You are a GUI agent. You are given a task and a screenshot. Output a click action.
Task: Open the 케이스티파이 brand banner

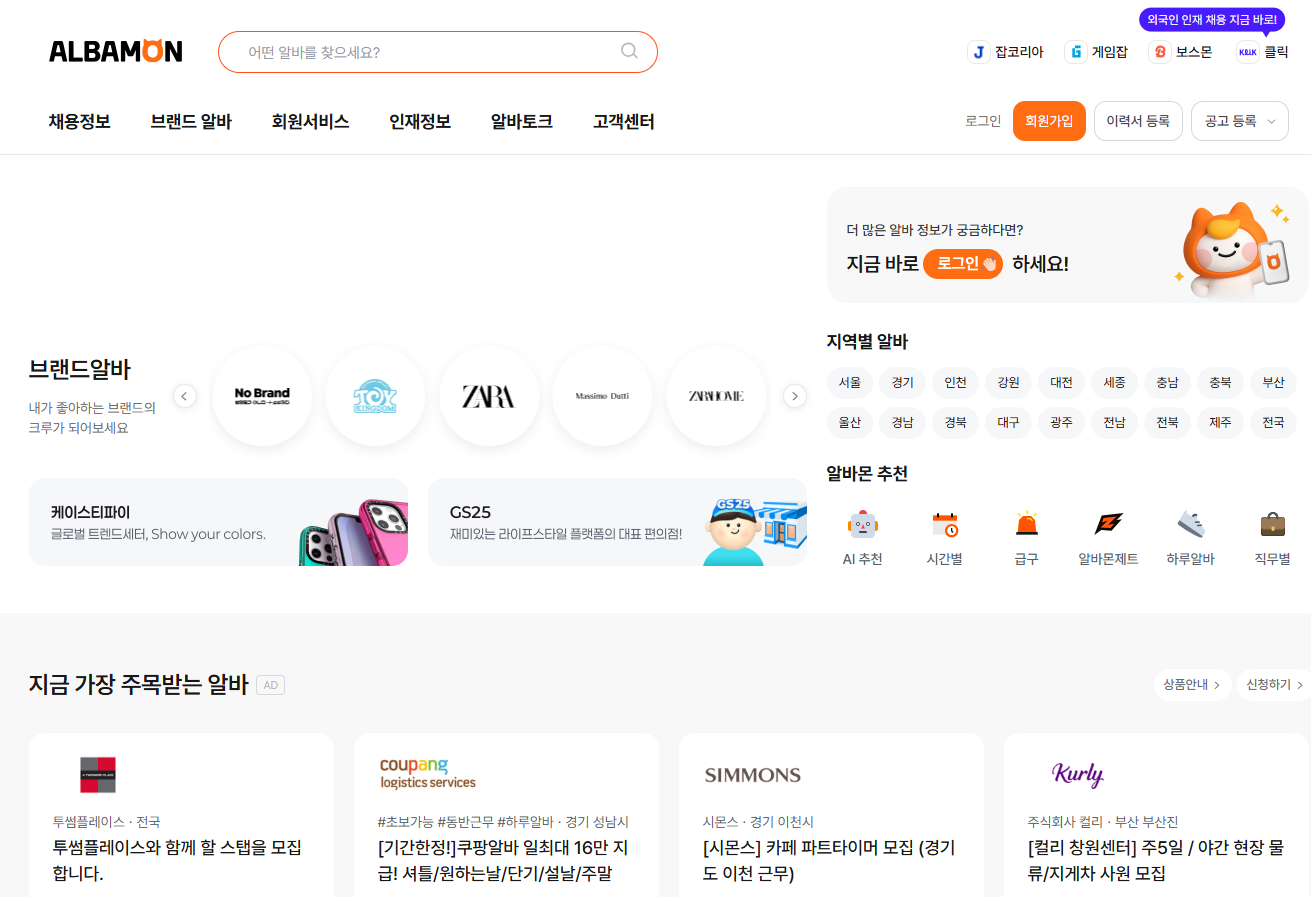(218, 522)
